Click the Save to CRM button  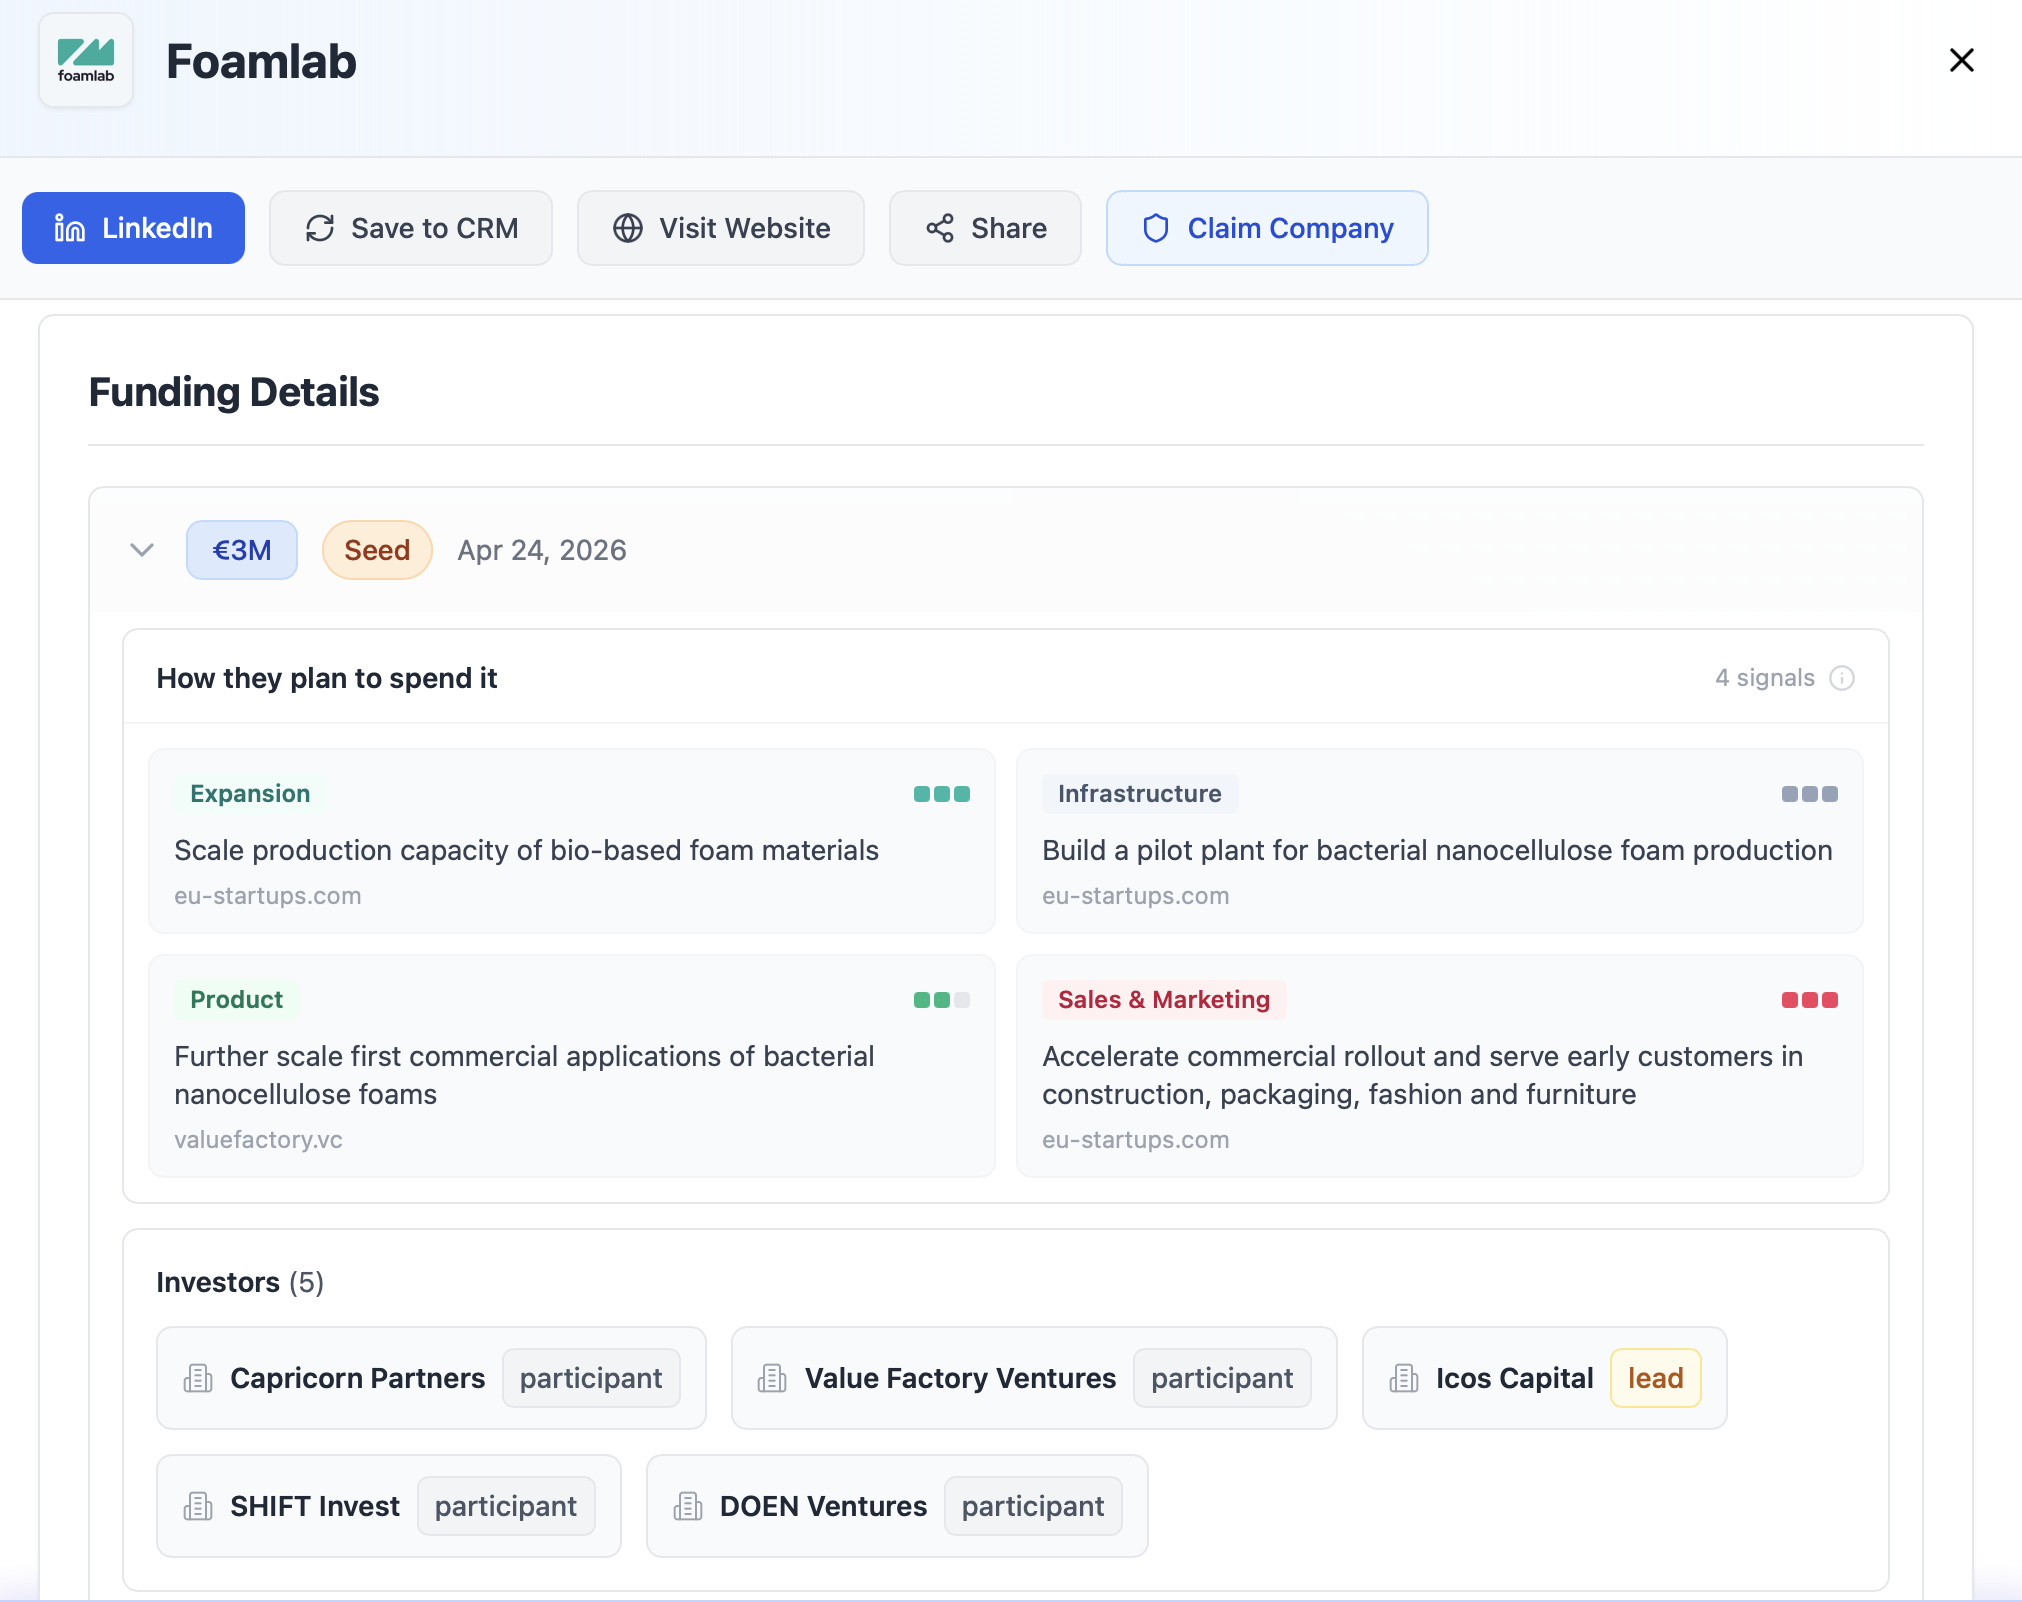pos(411,228)
